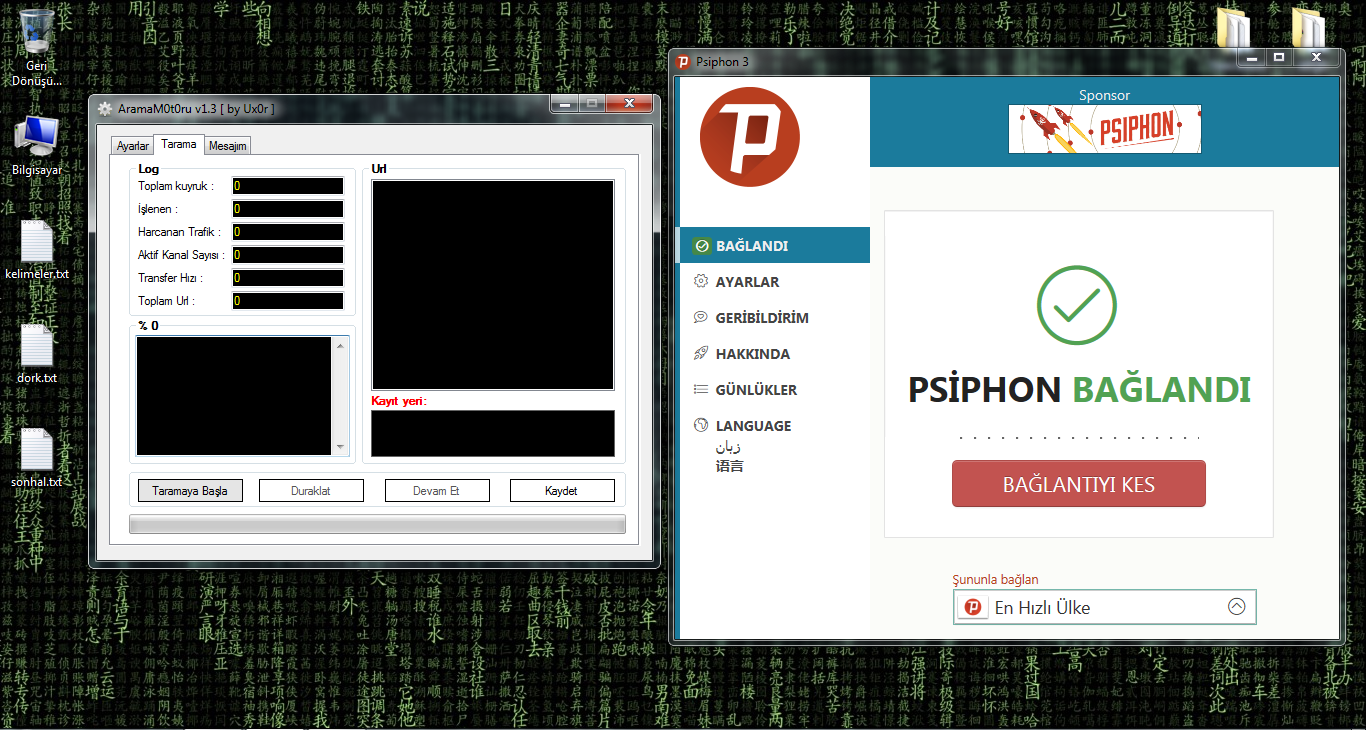Viewport: 1366px width, 730px height.
Task: Click the "Toplam kuyruk :" label
Action: tap(176, 186)
